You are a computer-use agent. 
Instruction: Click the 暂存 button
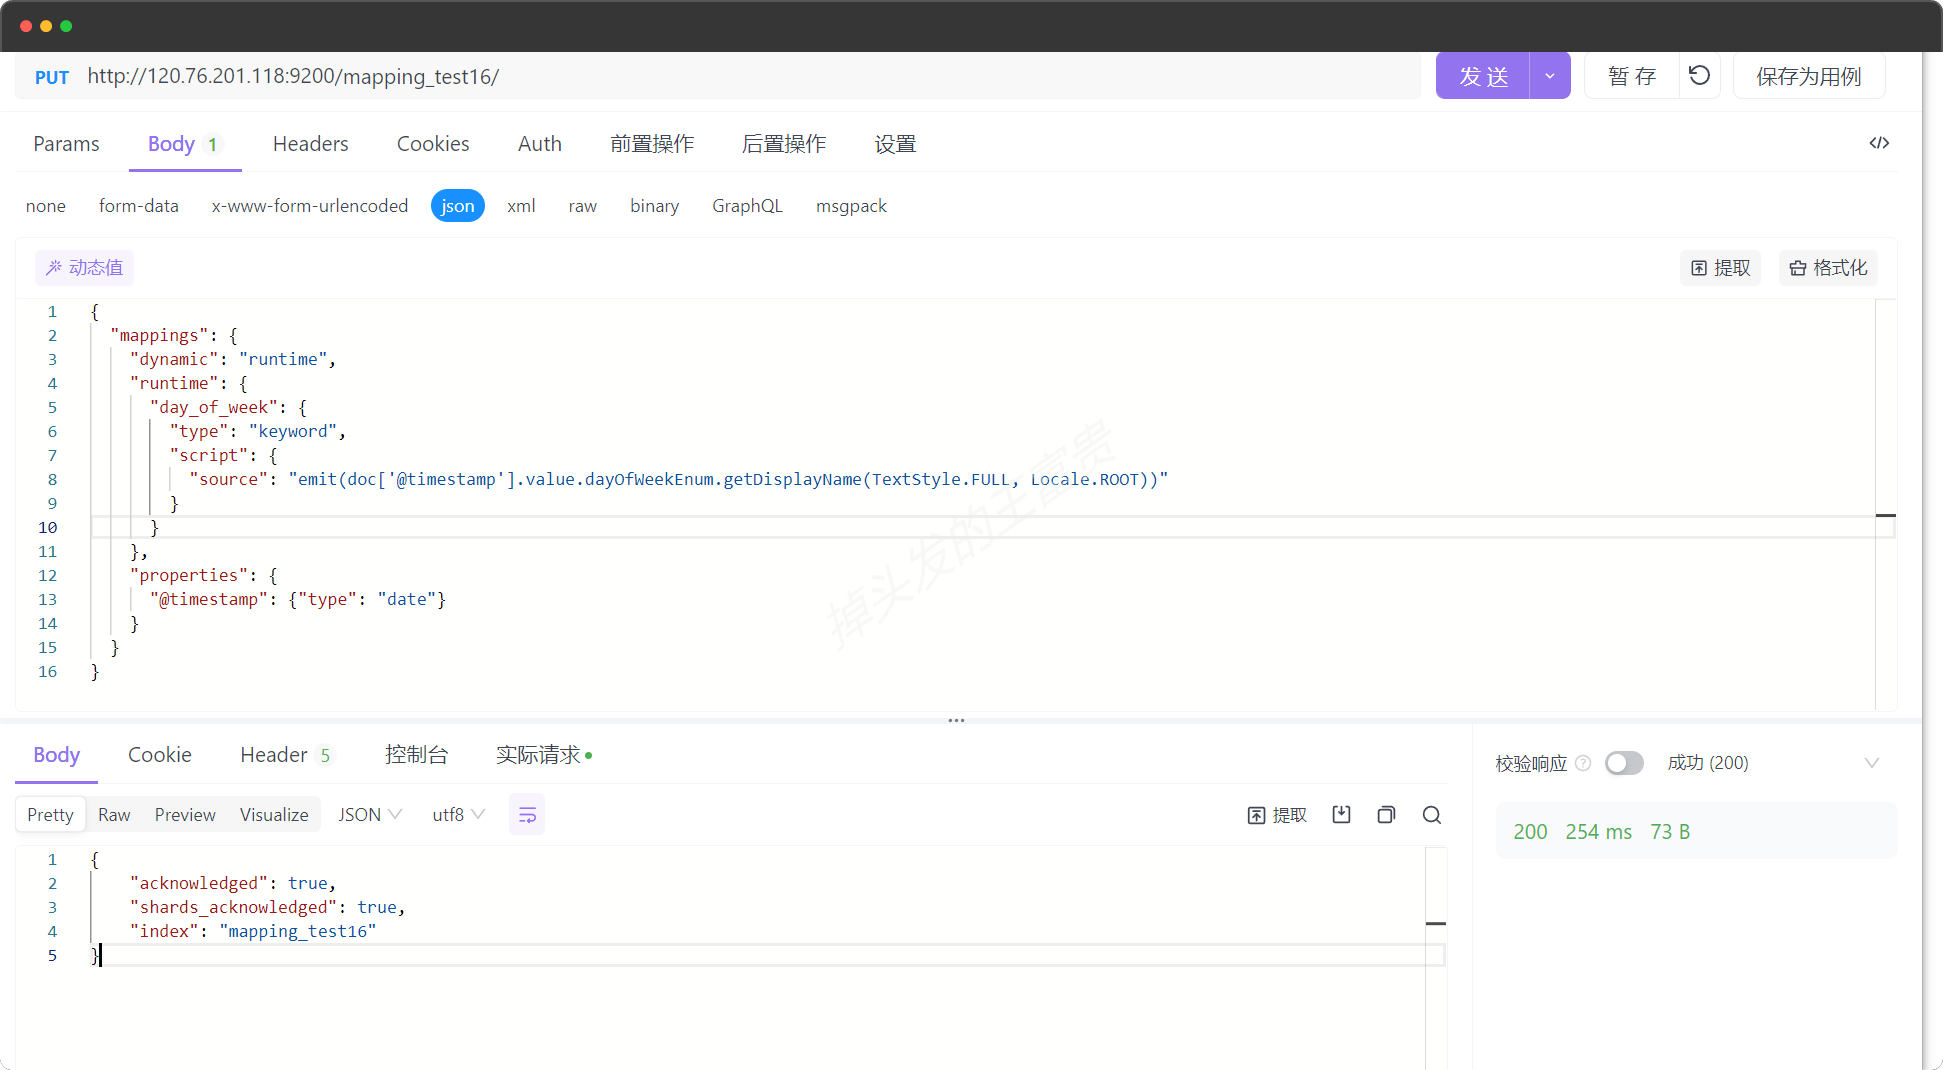(x=1632, y=76)
